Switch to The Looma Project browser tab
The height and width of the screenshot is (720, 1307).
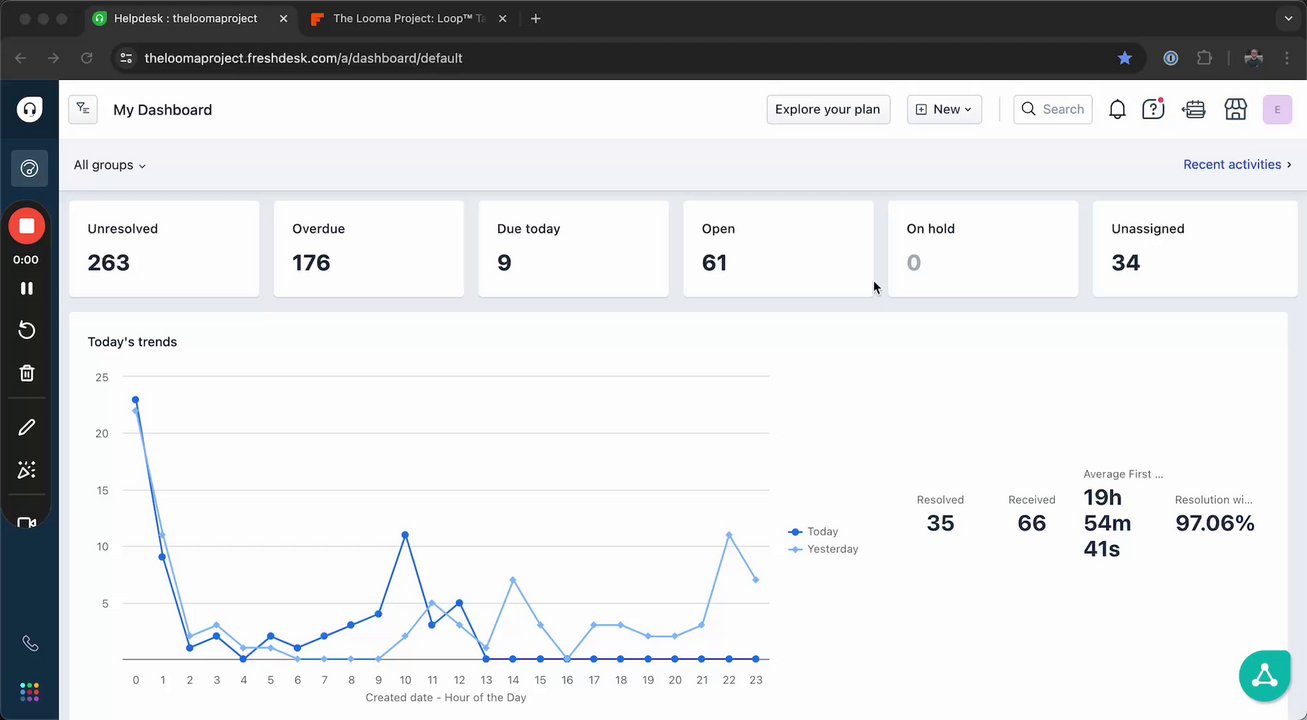coord(406,19)
